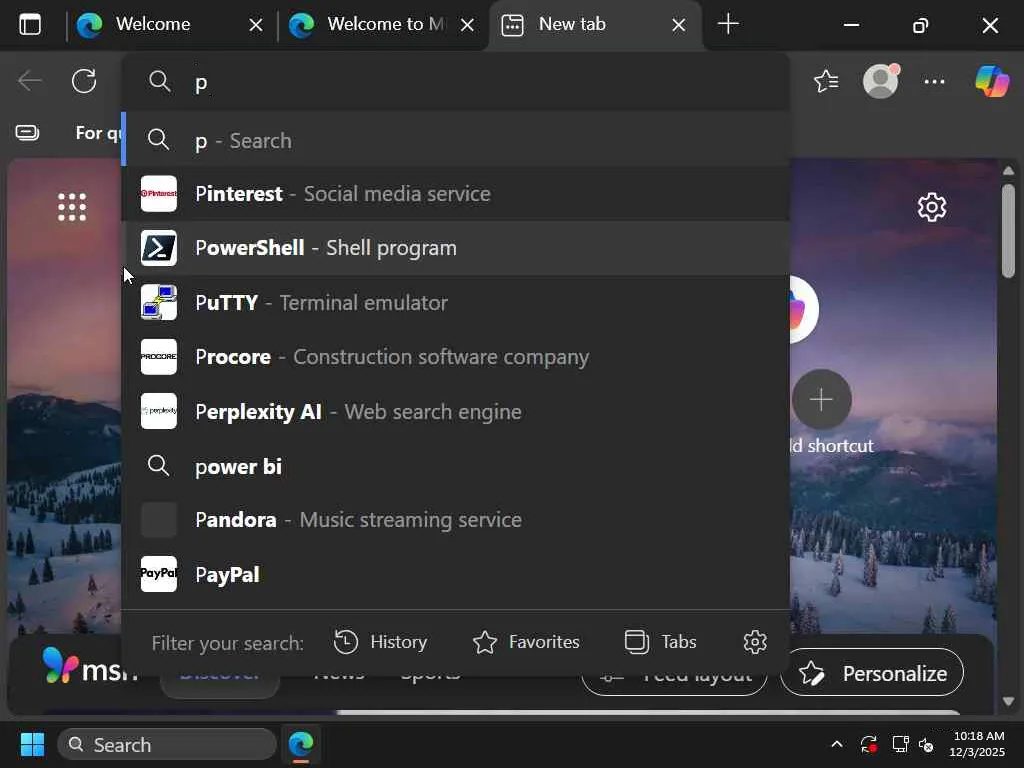Click the PowerShell logo icon
1024x768 pixels.
159,248
